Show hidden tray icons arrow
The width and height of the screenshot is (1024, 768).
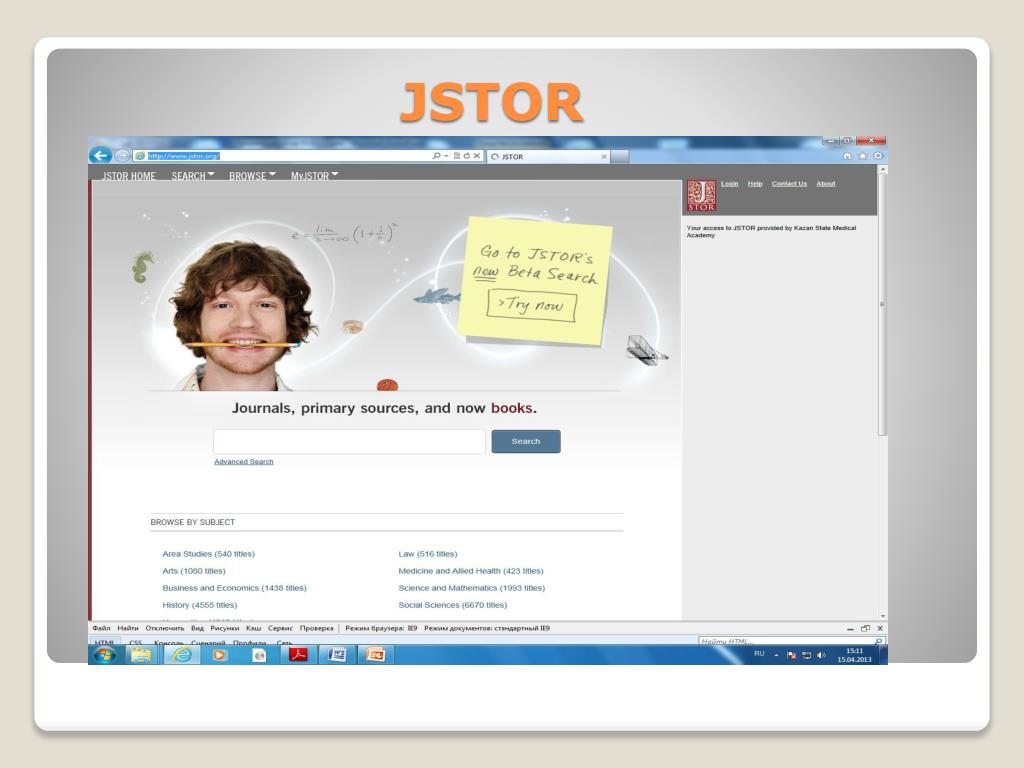click(x=776, y=655)
